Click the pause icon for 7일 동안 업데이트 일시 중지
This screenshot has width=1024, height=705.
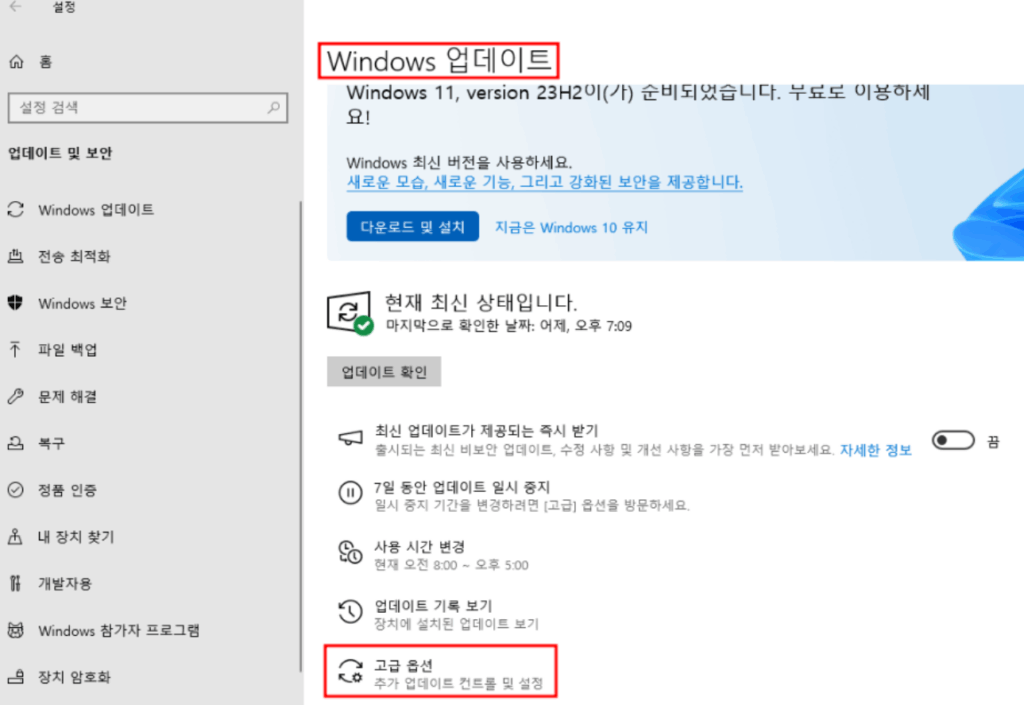click(x=351, y=493)
